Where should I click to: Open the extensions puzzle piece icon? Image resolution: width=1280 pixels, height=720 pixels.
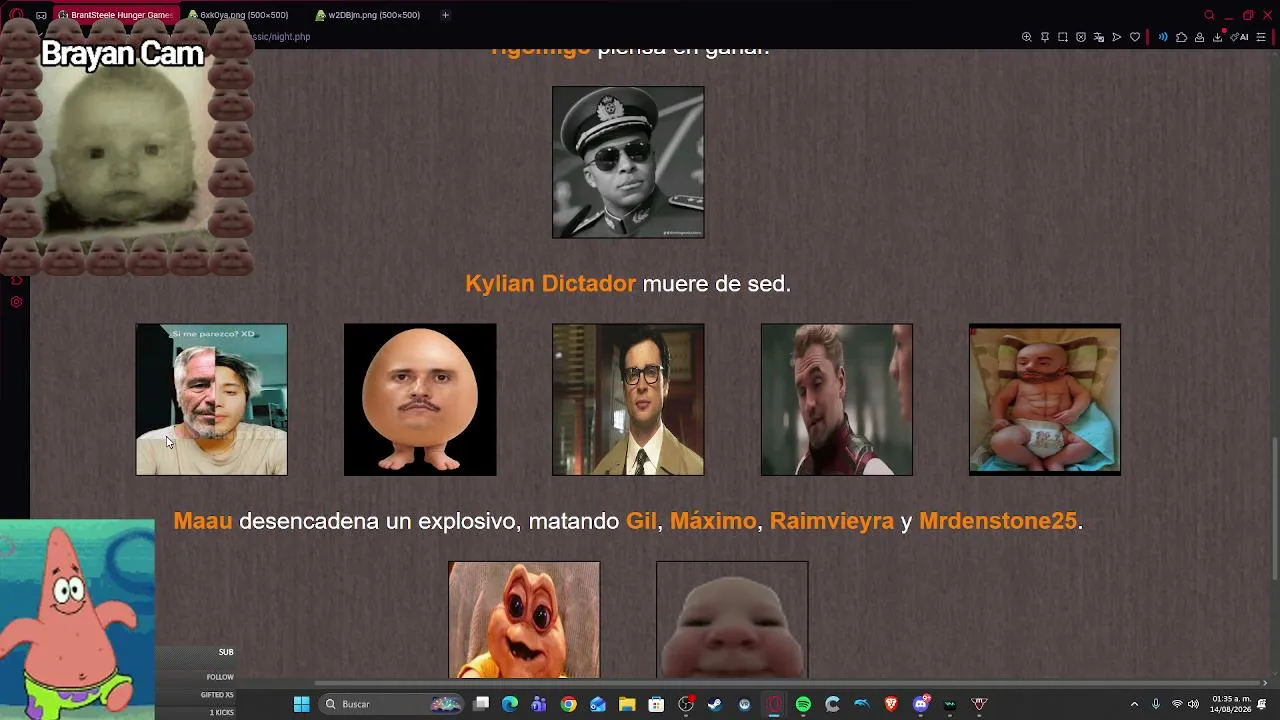[x=1181, y=37]
